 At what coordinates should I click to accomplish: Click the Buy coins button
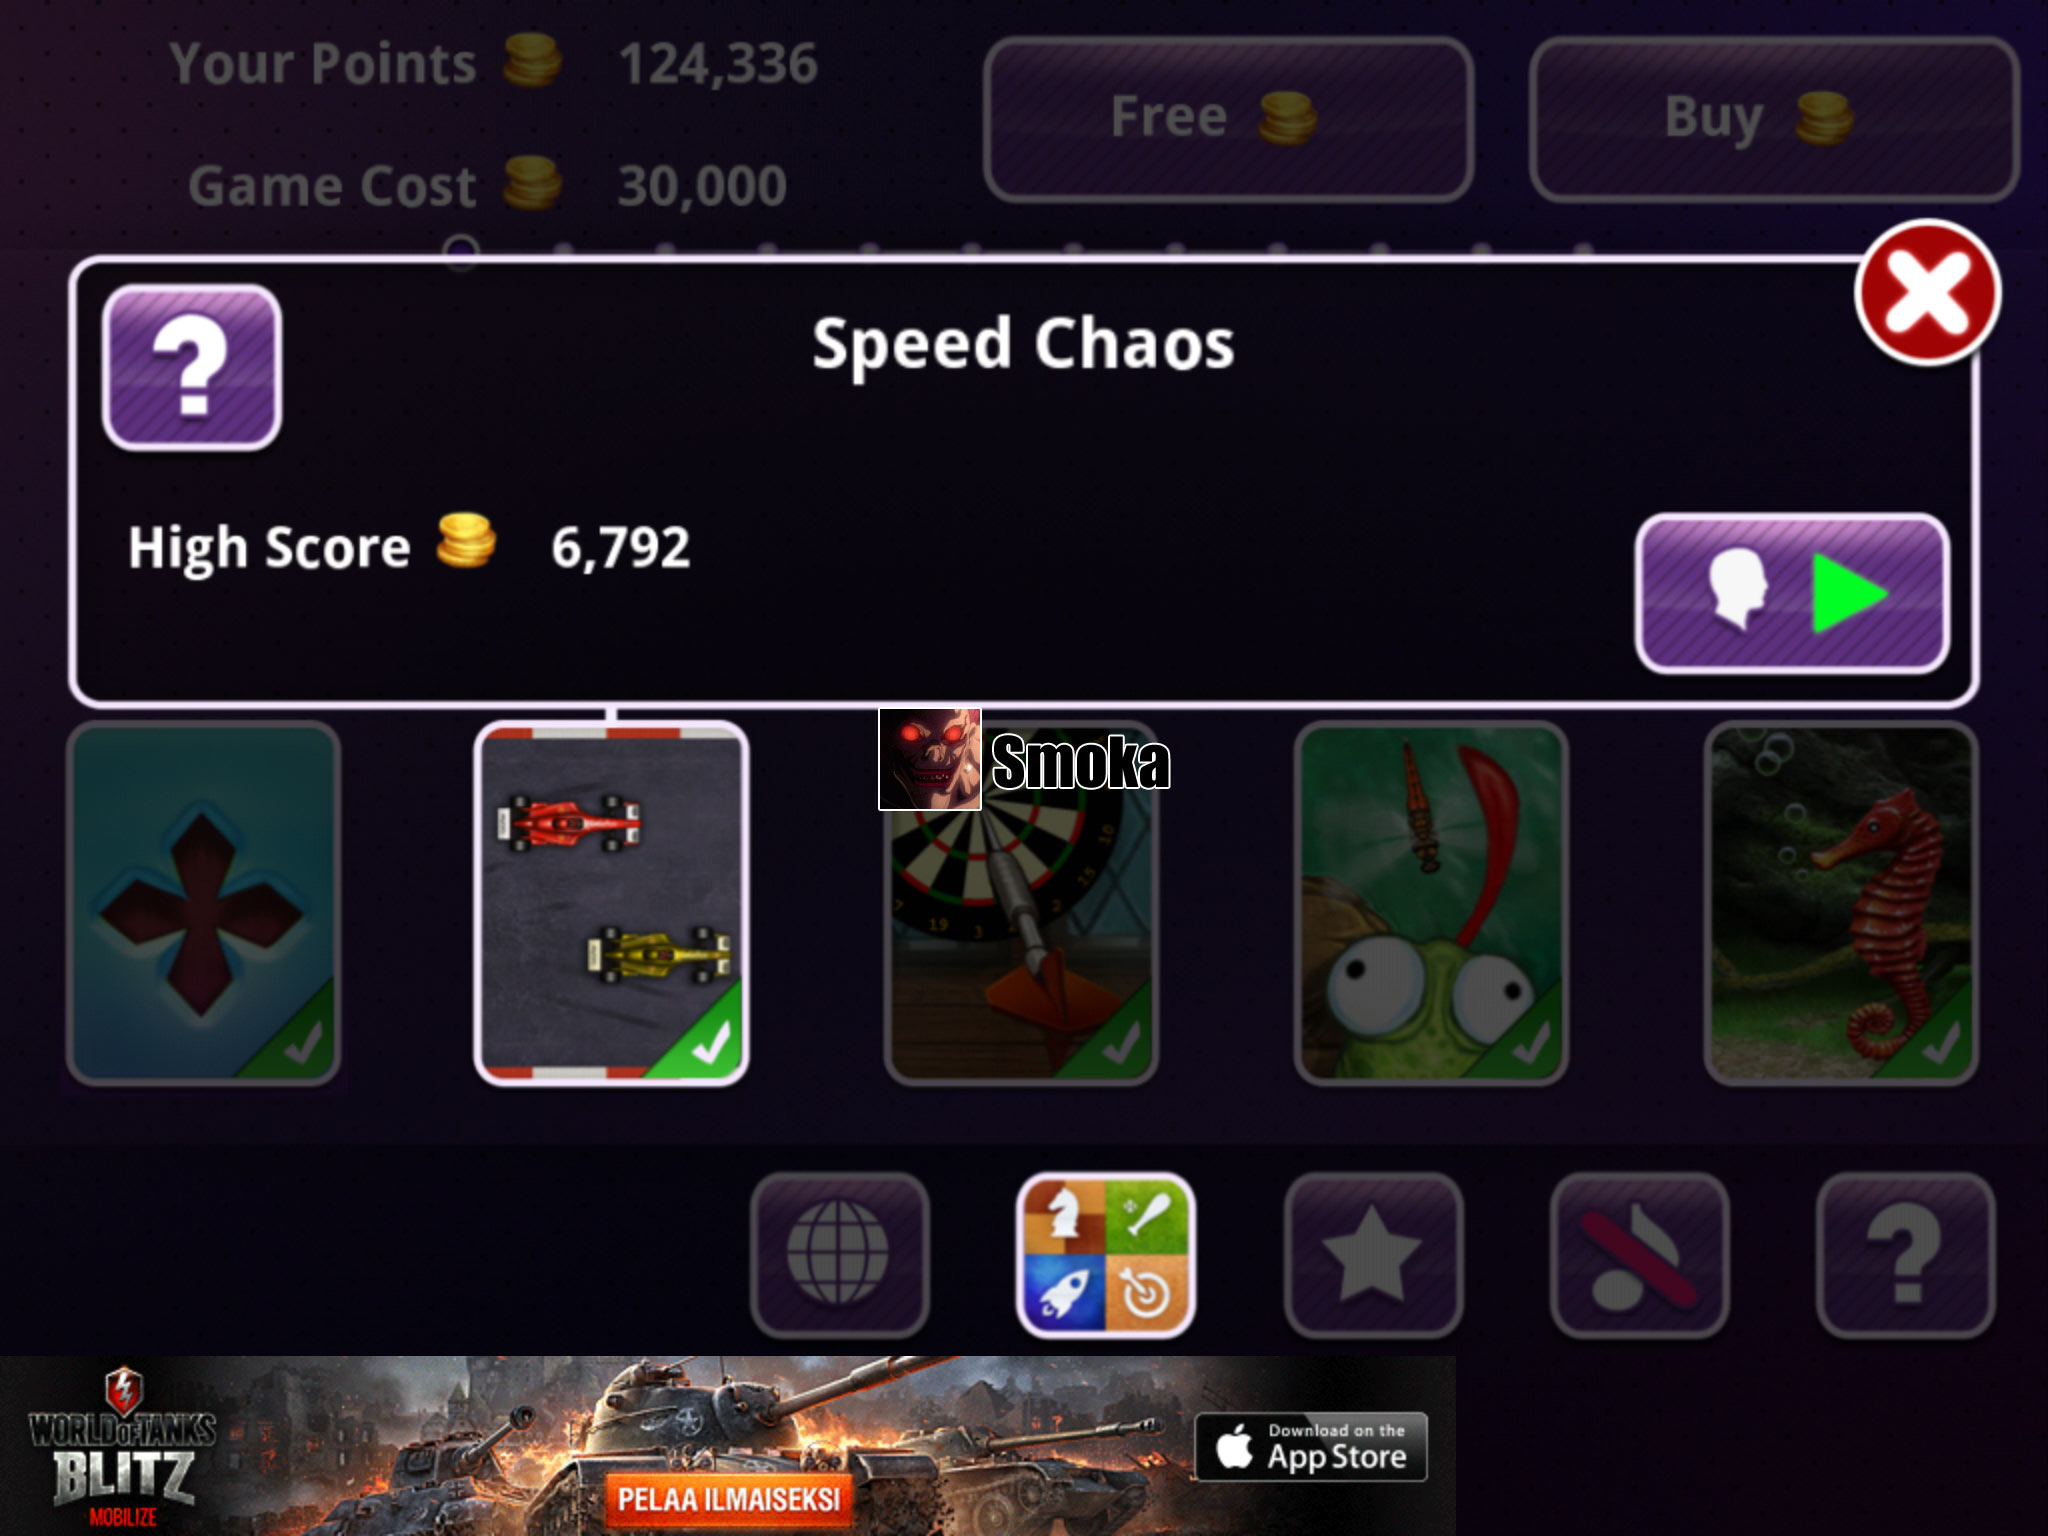[1774, 119]
